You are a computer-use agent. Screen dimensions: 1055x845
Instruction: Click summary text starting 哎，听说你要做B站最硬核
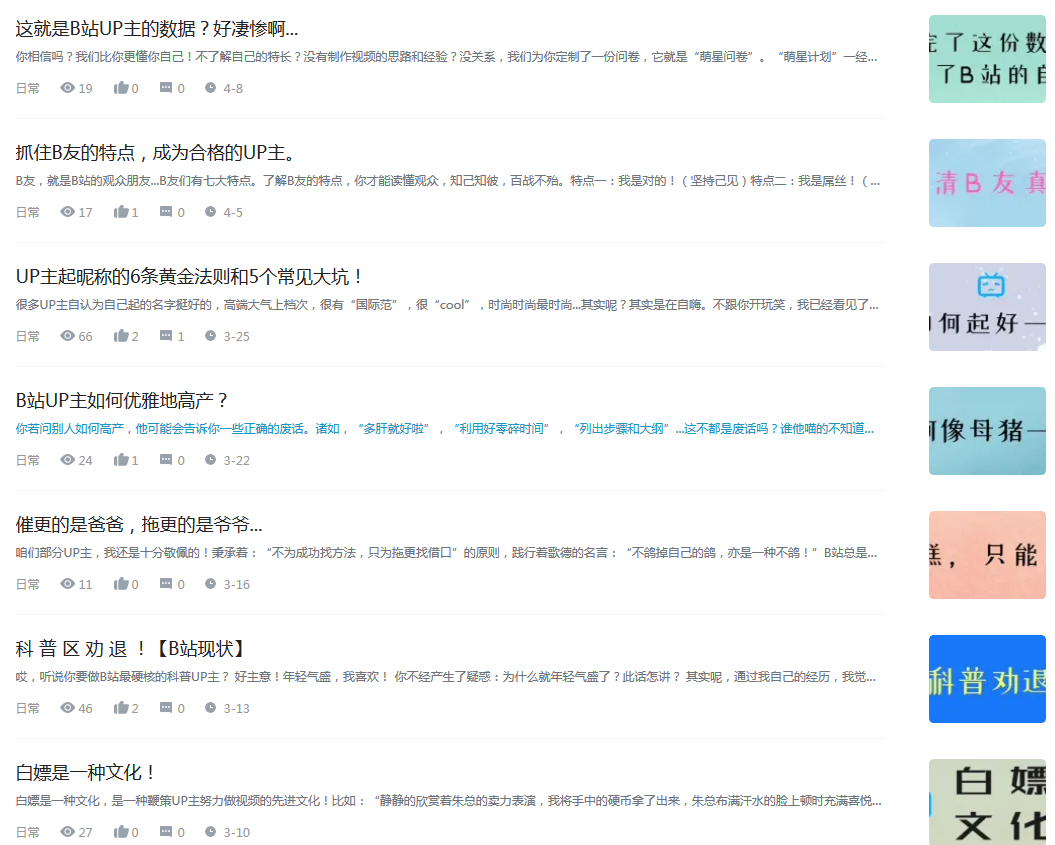(445, 676)
